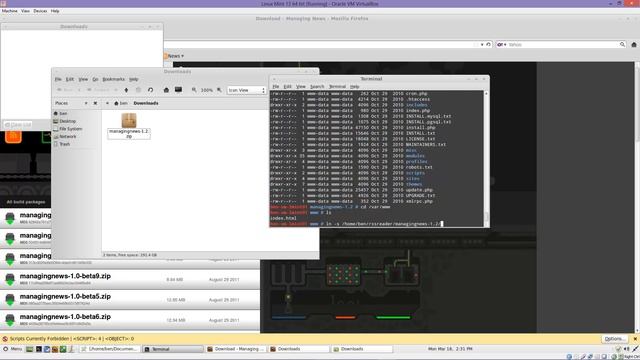Open managingnews-1.0-beta9.zip download link
Screen dimensions: 640x360
pos(65,276)
